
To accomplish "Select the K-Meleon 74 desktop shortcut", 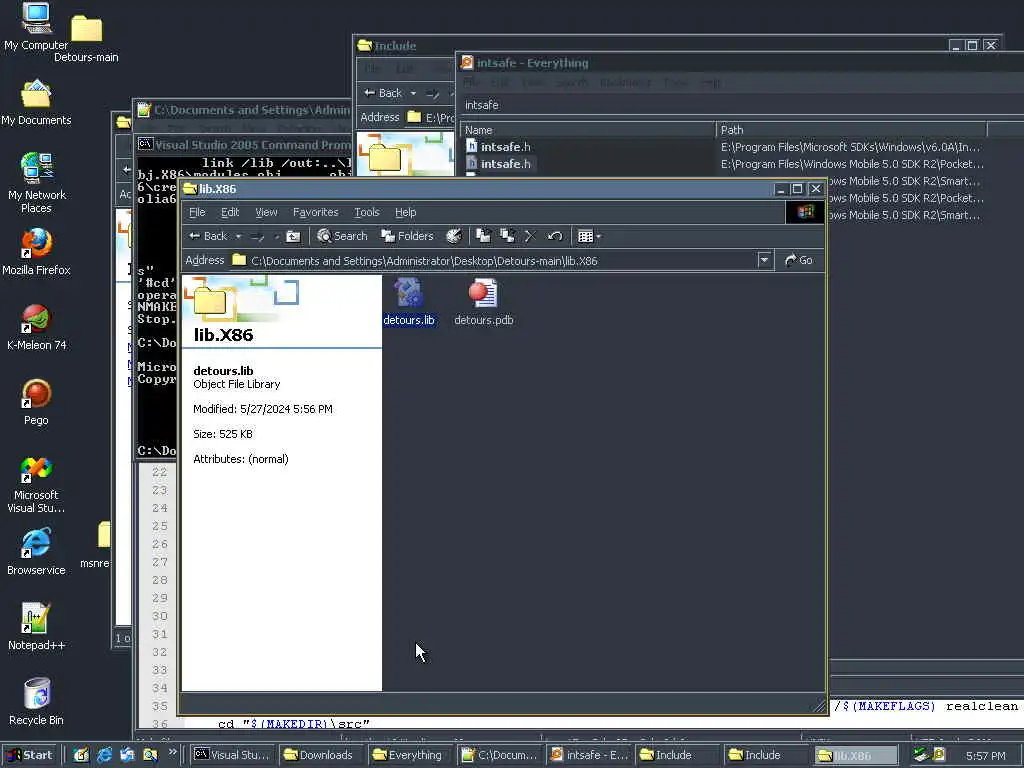I will tap(36, 327).
